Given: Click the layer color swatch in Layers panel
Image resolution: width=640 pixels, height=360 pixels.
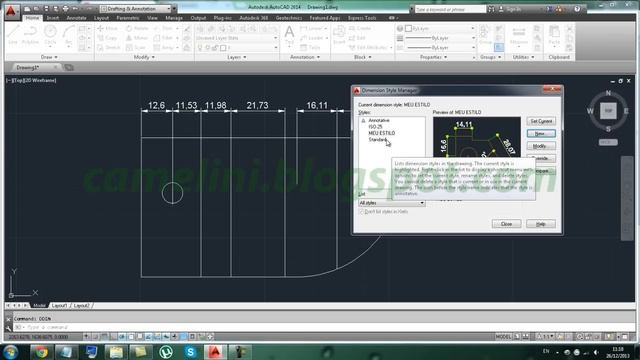Looking at the screenshot, I should (x=223, y=48).
